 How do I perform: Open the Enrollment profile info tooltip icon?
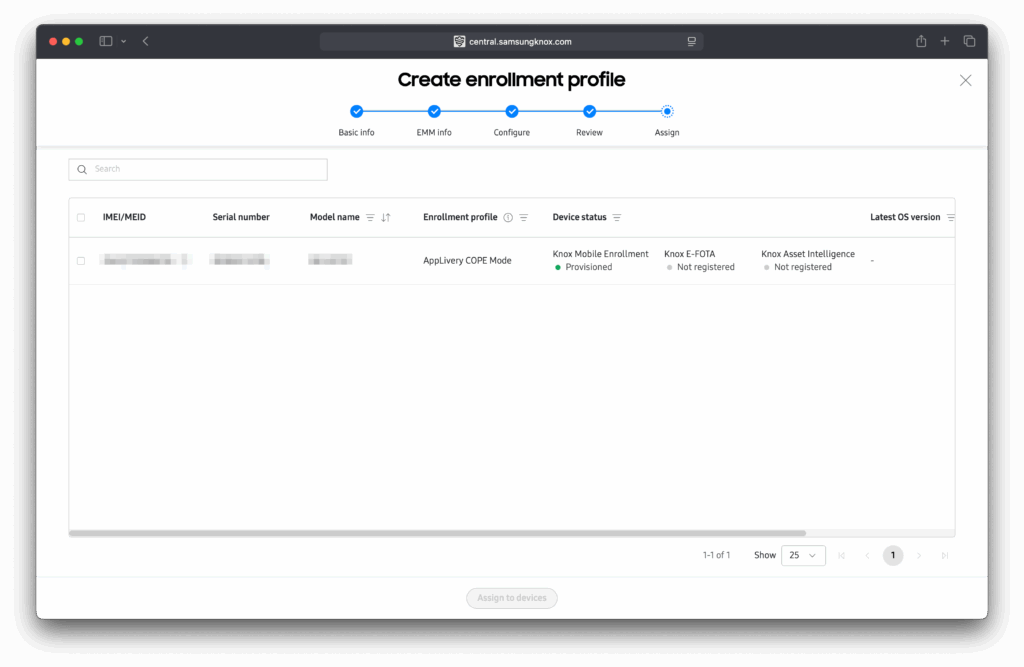pos(508,218)
